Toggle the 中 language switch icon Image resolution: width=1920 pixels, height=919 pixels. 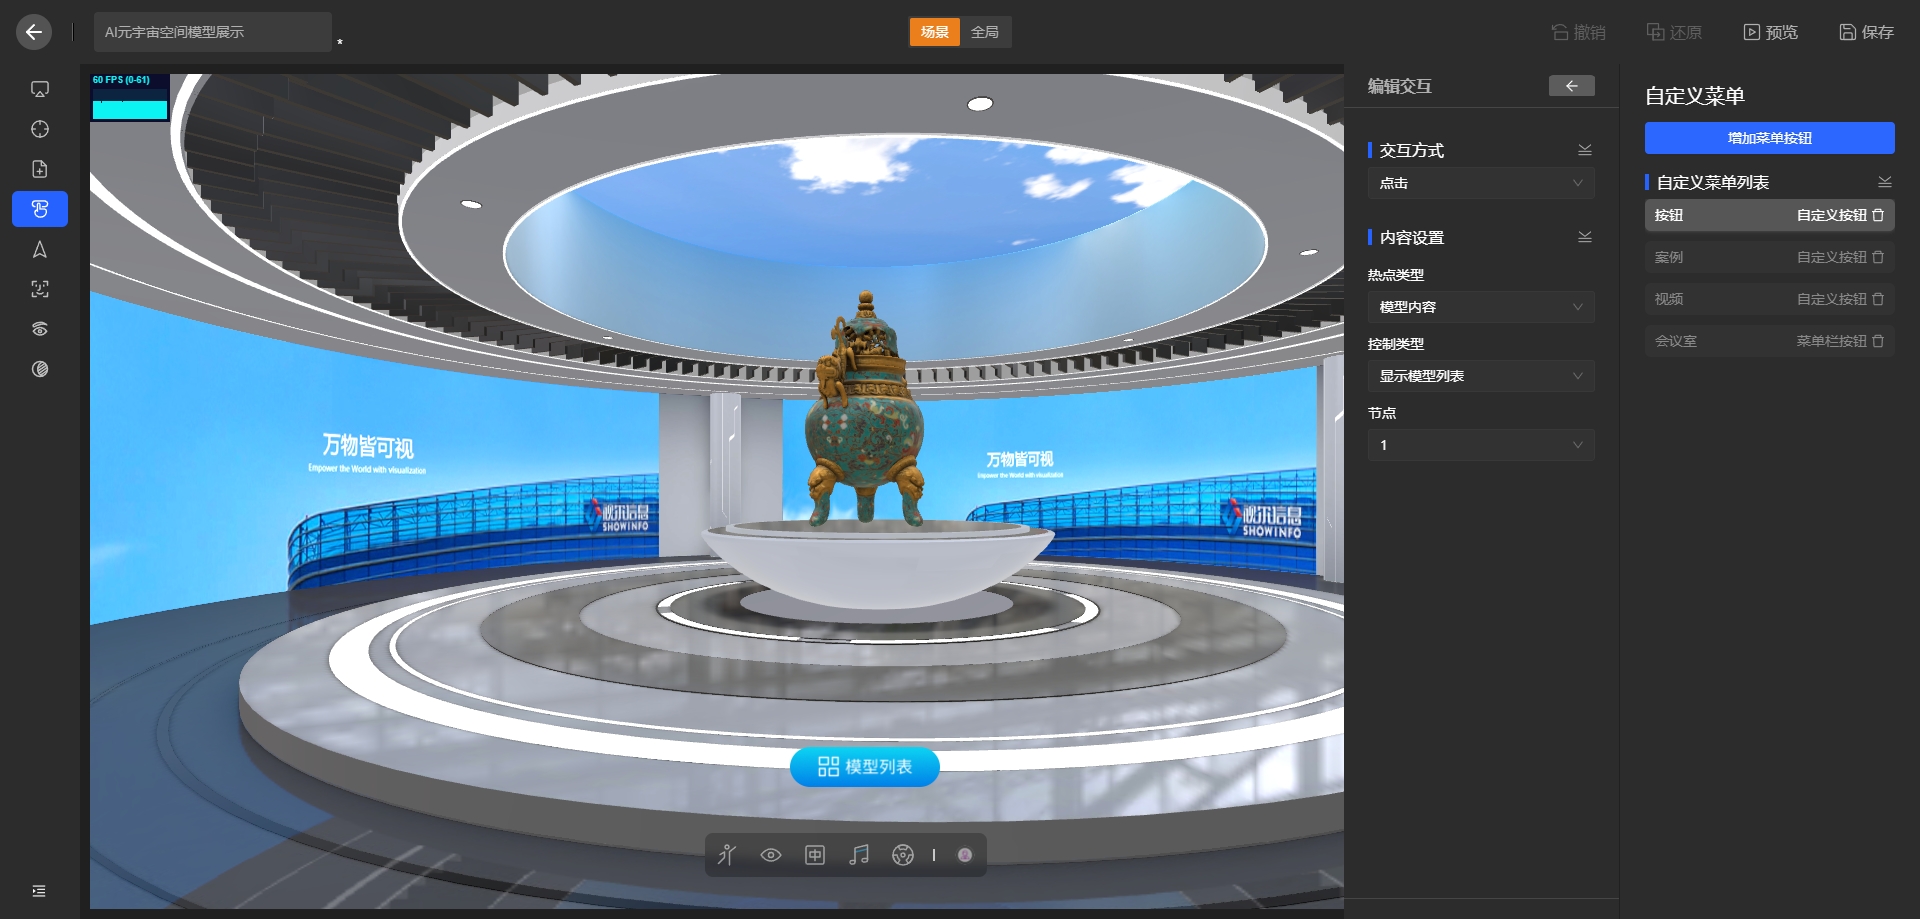[x=815, y=855]
